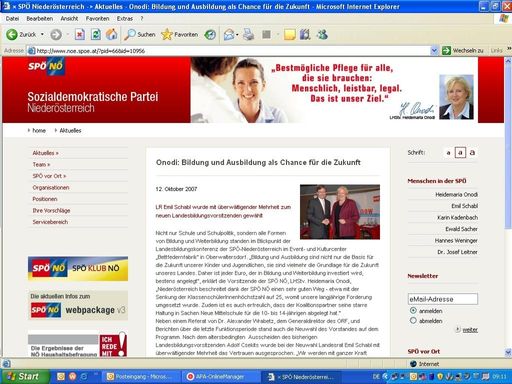This screenshot has width=512, height=384.
Task: Click the Zurück back arrow icon
Action: pos(12,34)
